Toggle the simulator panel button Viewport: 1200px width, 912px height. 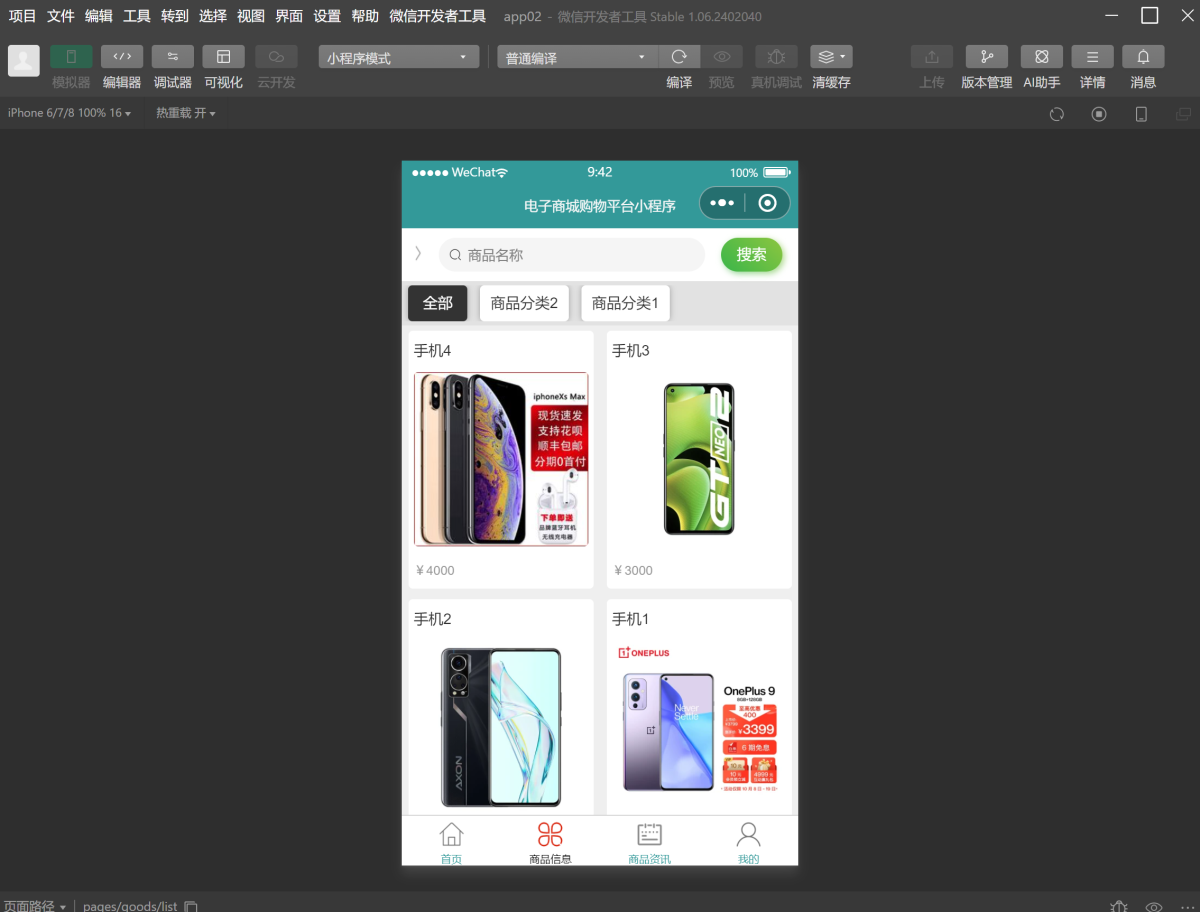[71, 57]
